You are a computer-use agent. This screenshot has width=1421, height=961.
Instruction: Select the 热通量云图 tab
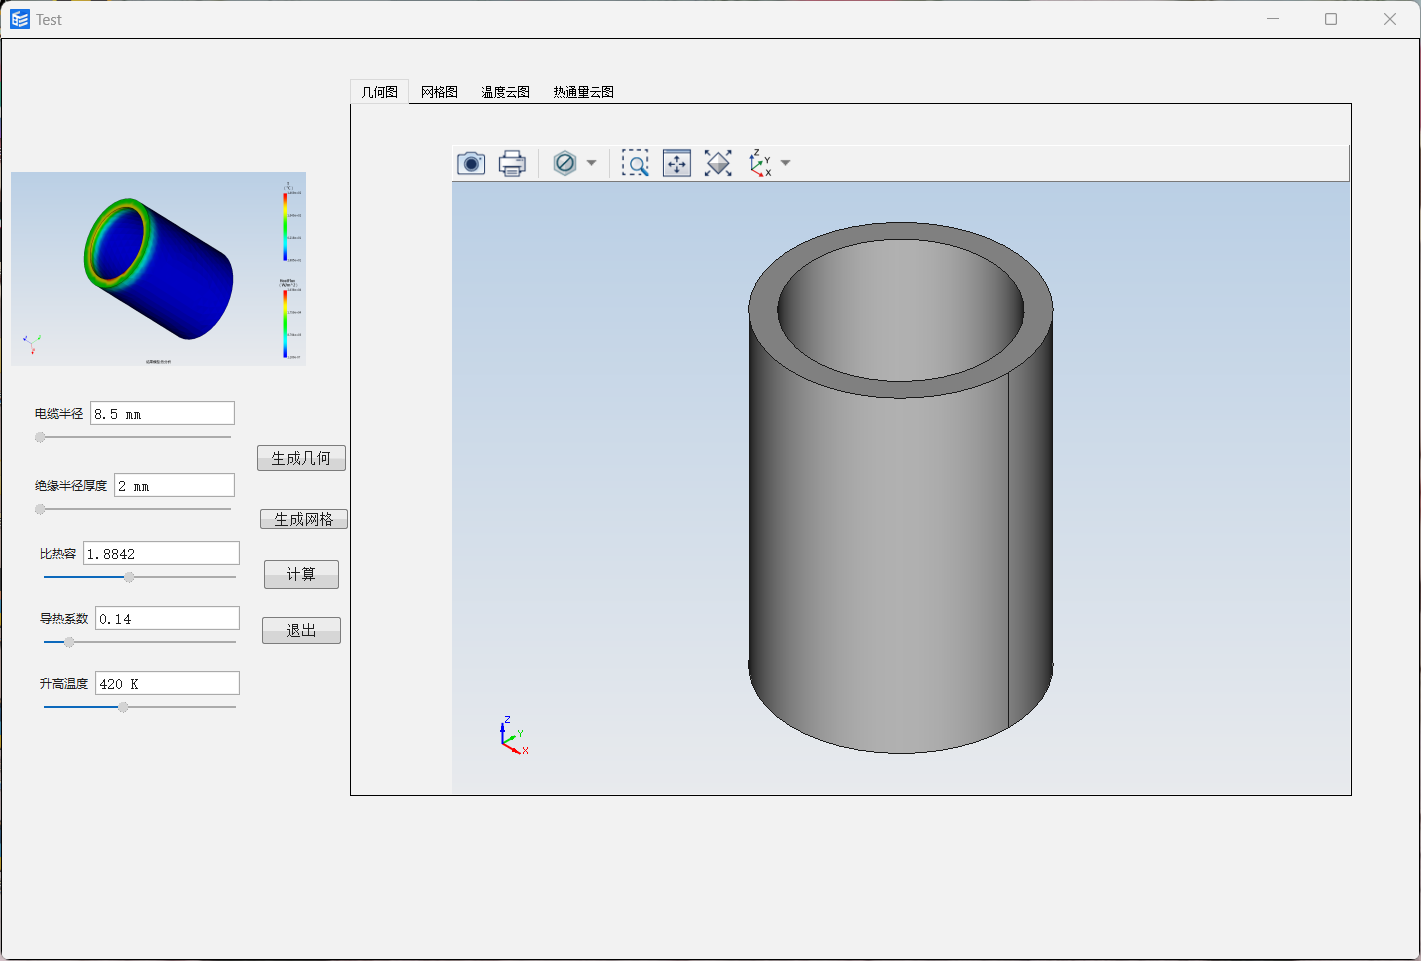click(583, 92)
